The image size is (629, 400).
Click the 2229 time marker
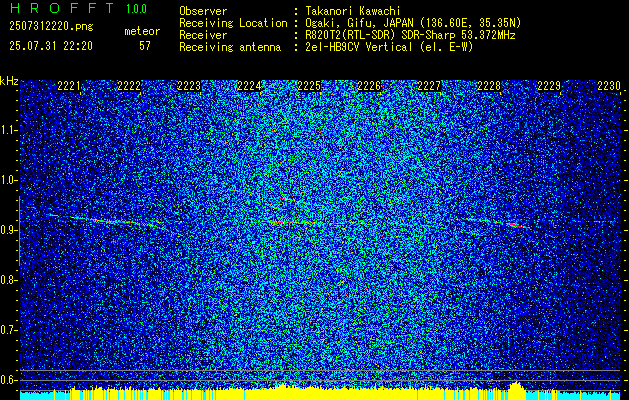[549, 86]
